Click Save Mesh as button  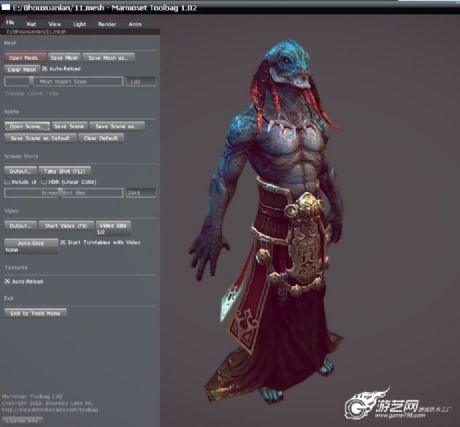[109, 58]
